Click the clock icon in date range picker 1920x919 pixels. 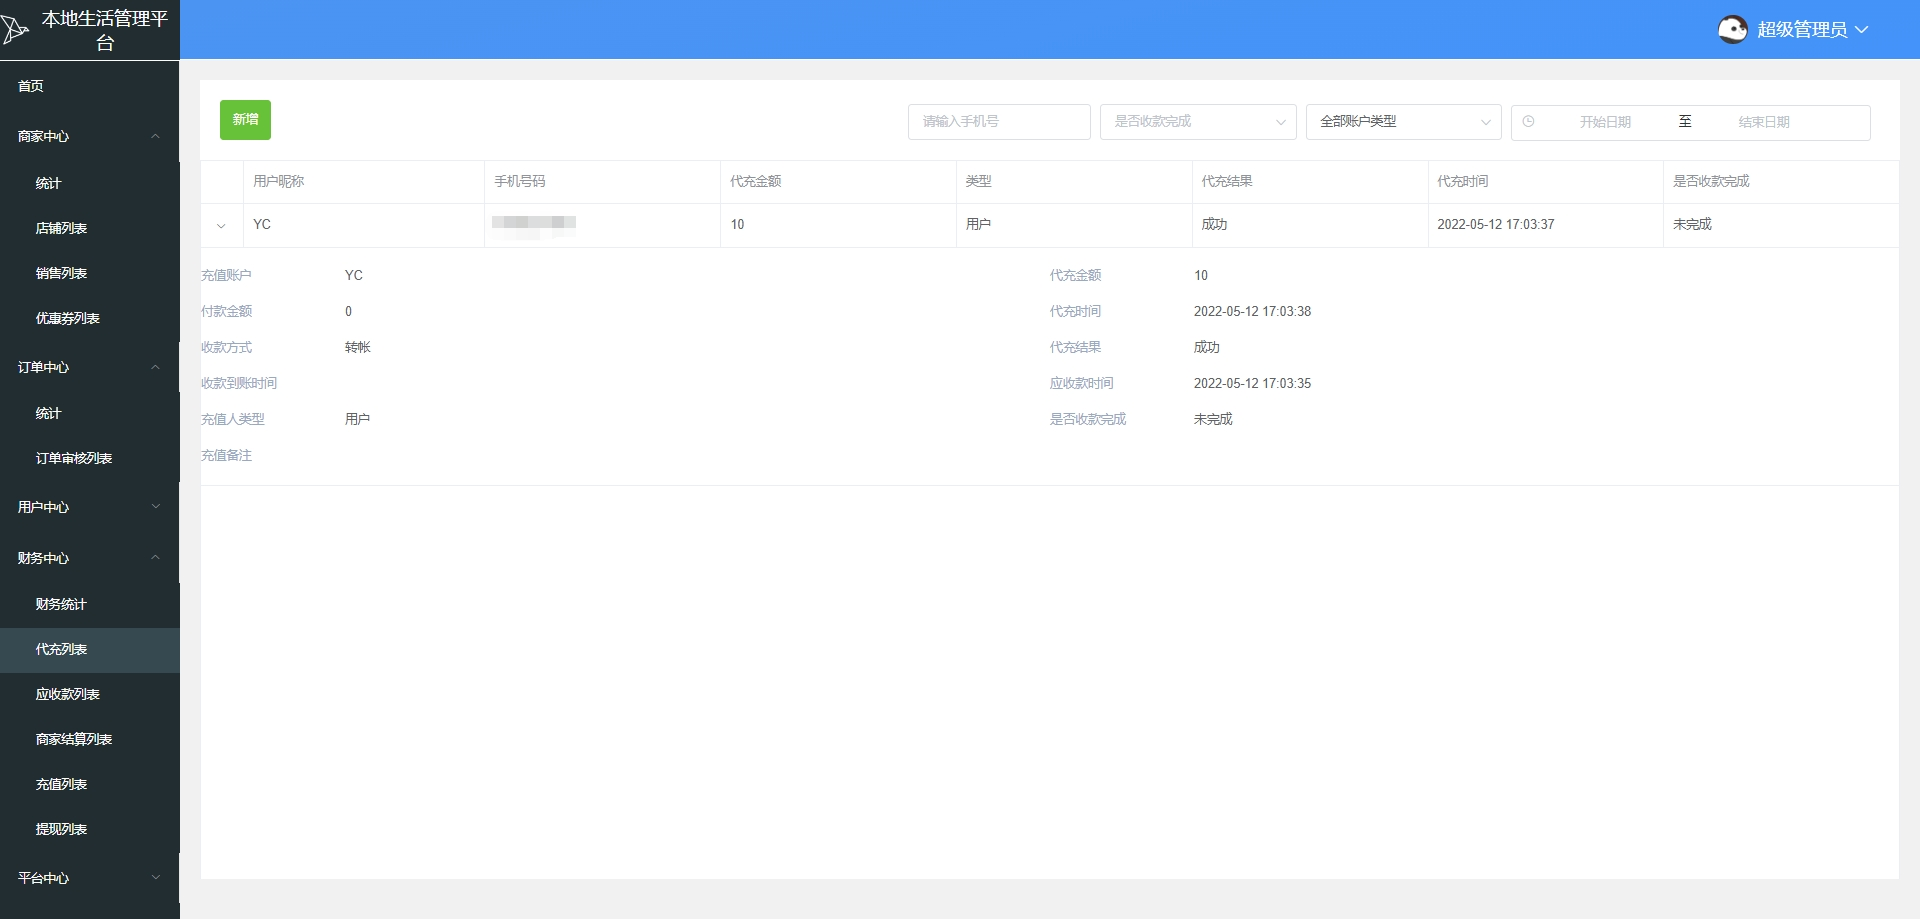pos(1528,122)
